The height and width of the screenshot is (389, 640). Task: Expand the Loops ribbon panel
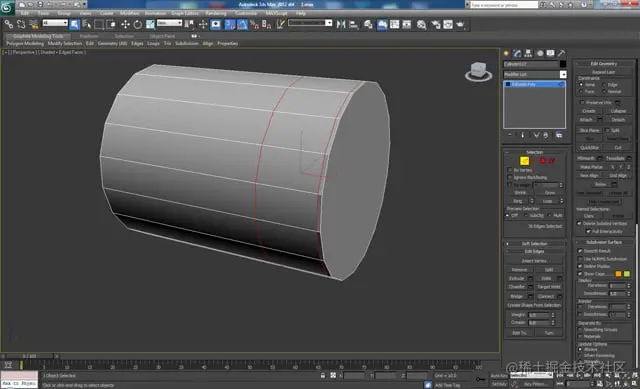click(153, 43)
